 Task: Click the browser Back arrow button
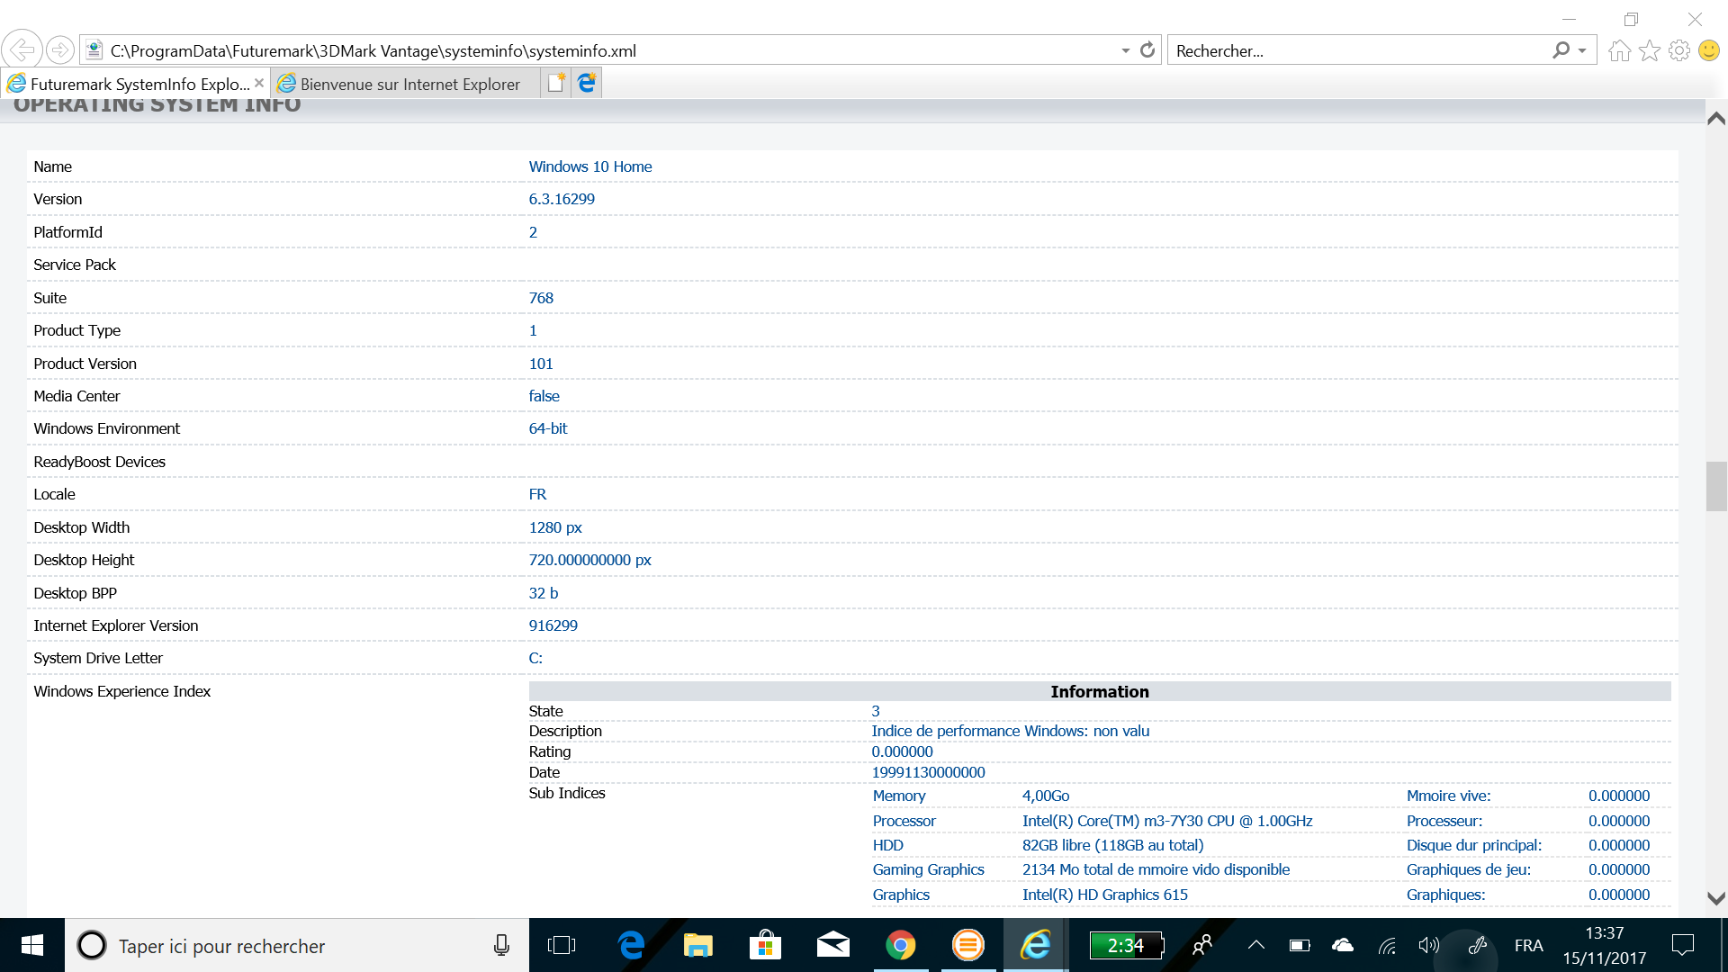[22, 49]
